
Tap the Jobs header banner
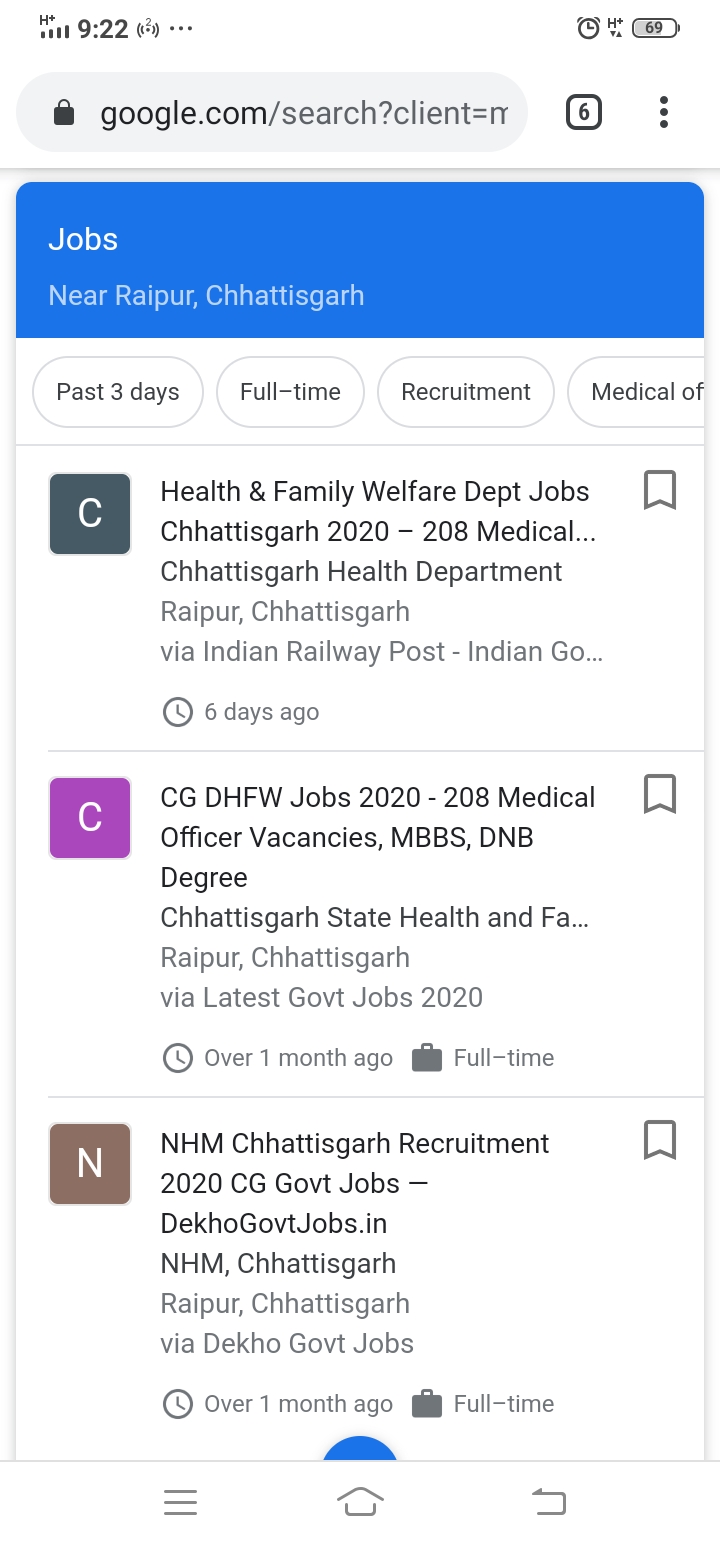pyautogui.click(x=360, y=262)
